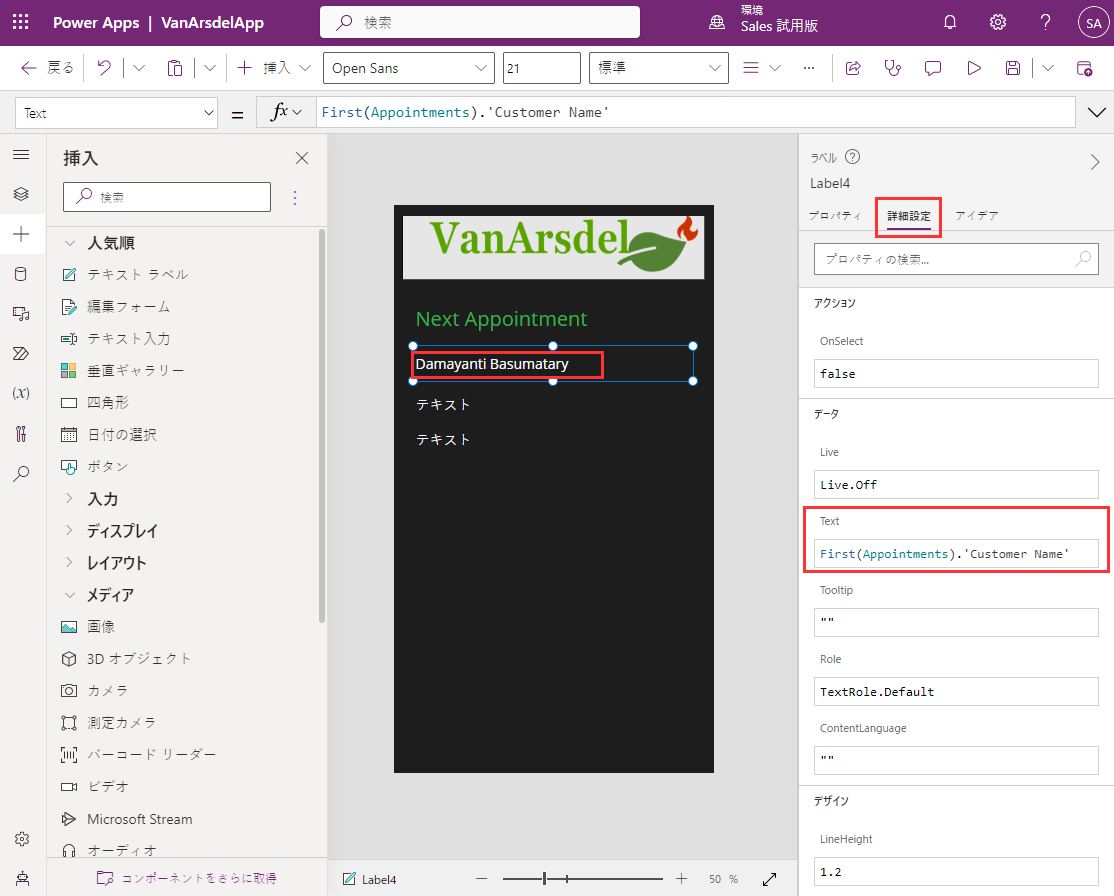Open the fx function dropdown
The height and width of the screenshot is (896, 1114).
tap(286, 112)
